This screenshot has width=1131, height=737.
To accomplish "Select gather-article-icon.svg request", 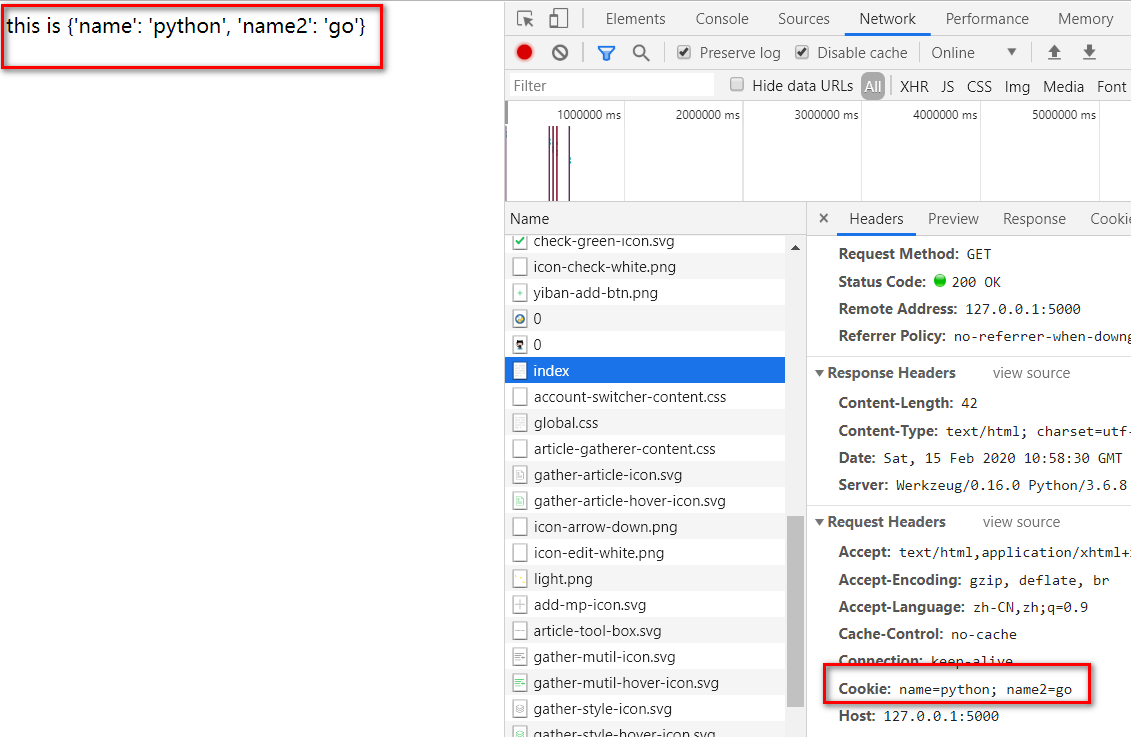I will (x=645, y=475).
